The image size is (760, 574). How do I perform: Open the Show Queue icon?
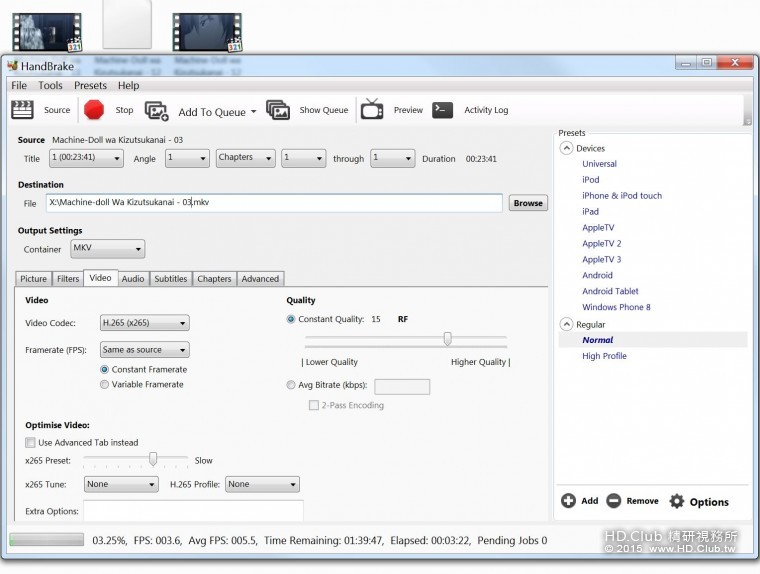coord(278,110)
